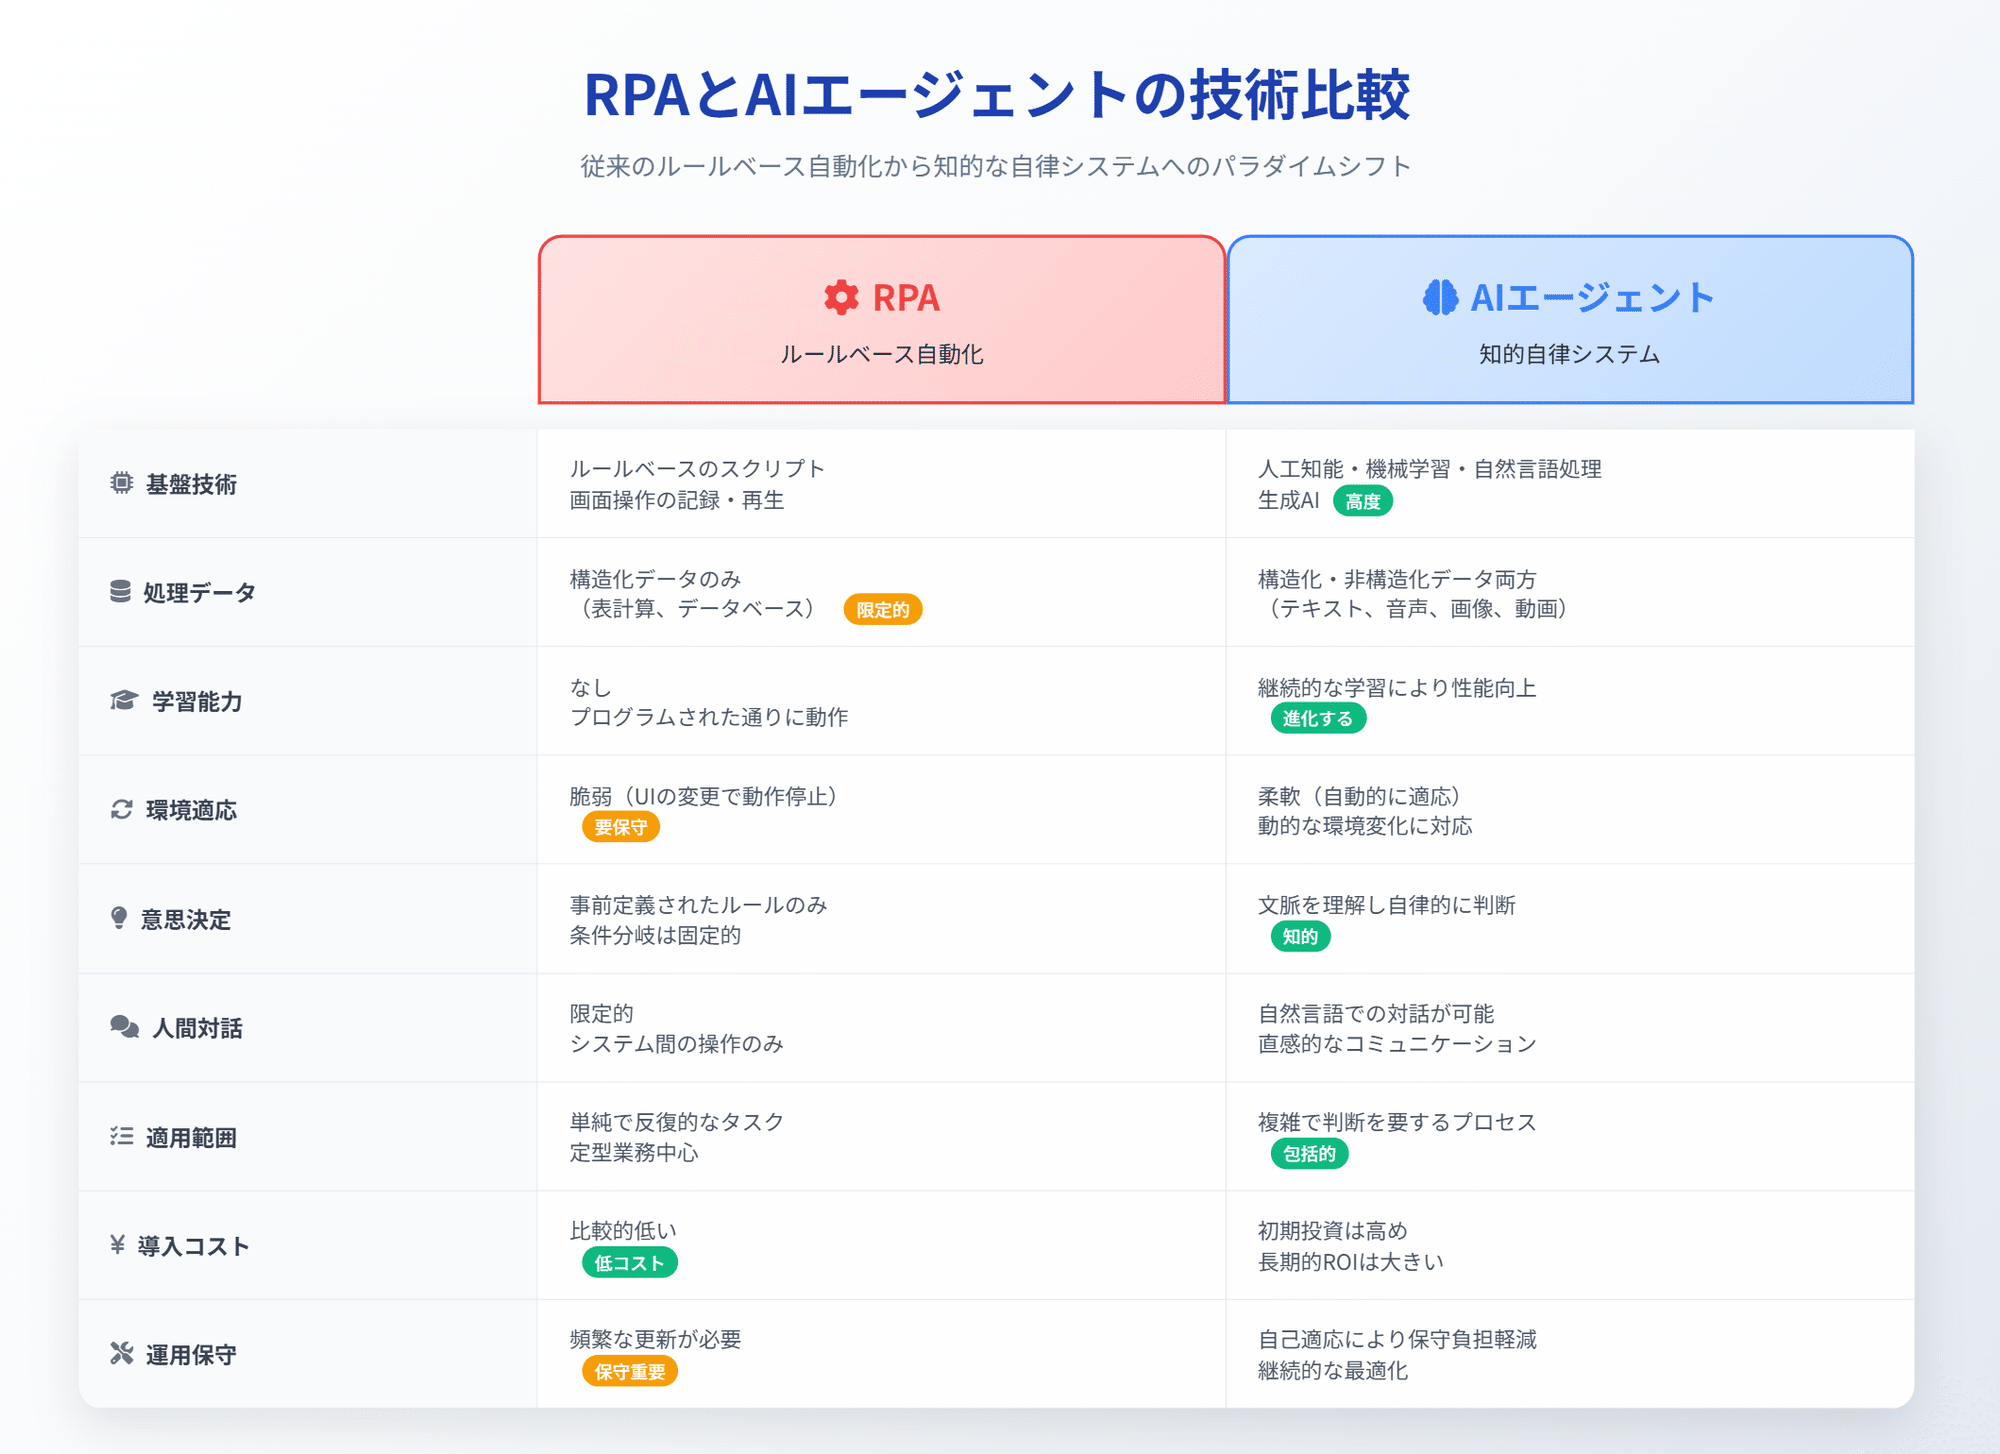Click the orange 限定的 badge
The height and width of the screenshot is (1454, 2000).
882,609
